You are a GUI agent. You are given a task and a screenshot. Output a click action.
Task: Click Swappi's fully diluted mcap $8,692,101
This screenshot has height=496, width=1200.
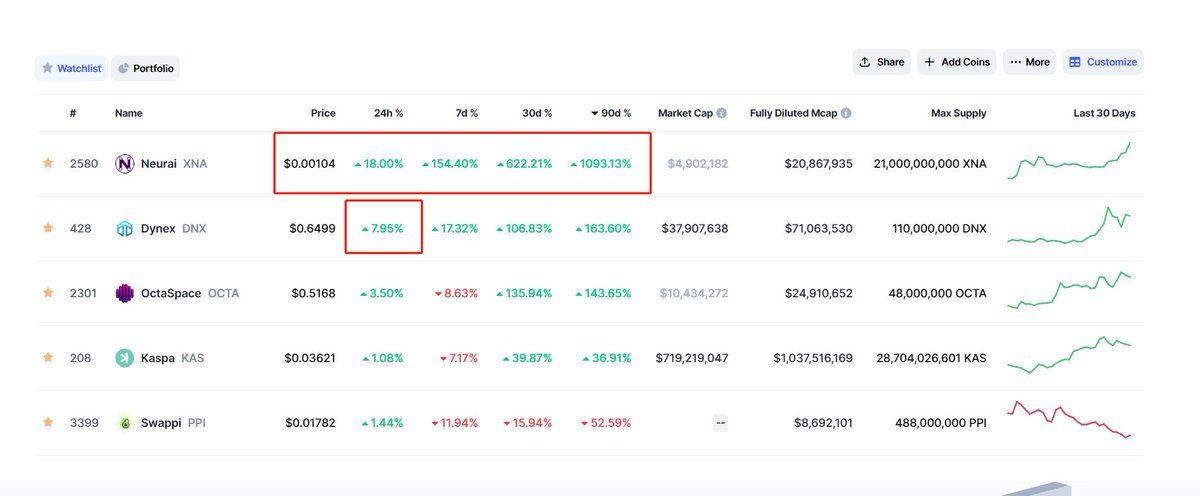pyautogui.click(x=821, y=423)
